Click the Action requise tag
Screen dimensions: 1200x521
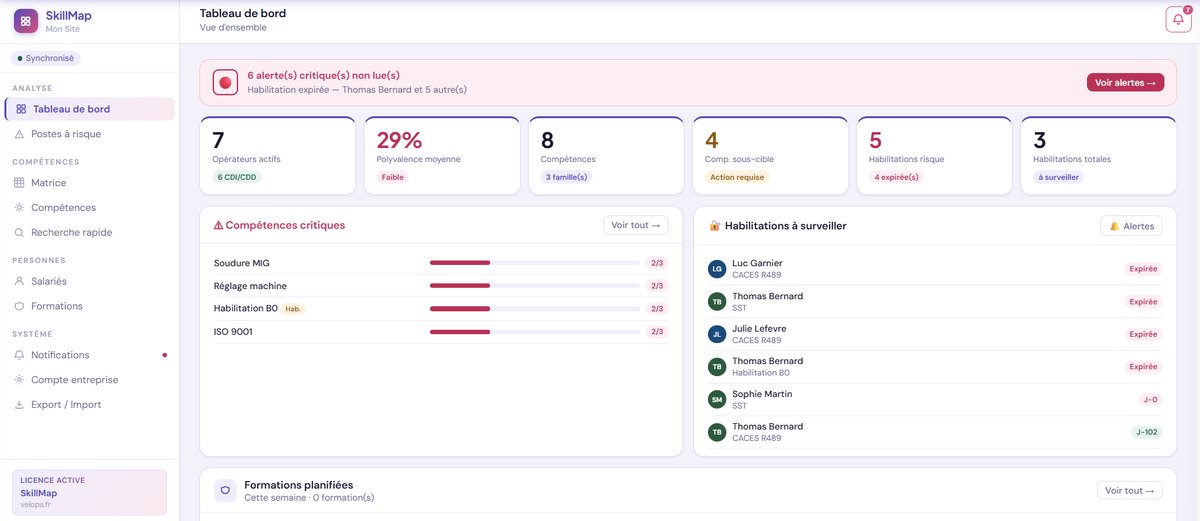pyautogui.click(x=738, y=177)
